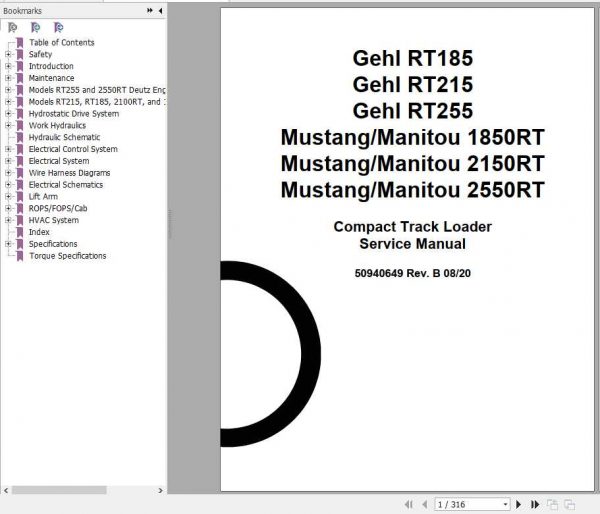Expand the Models RT255 and 2550RT Deutz bookmark
Image resolution: width=600 pixels, height=514 pixels.
tap(8, 90)
